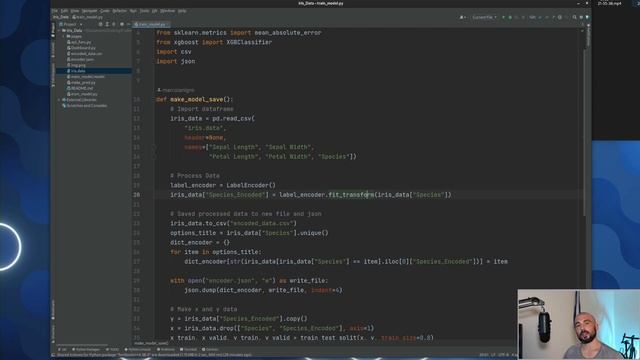
Task: Switch to the train_model.py editor tab
Action: (x=151, y=24)
